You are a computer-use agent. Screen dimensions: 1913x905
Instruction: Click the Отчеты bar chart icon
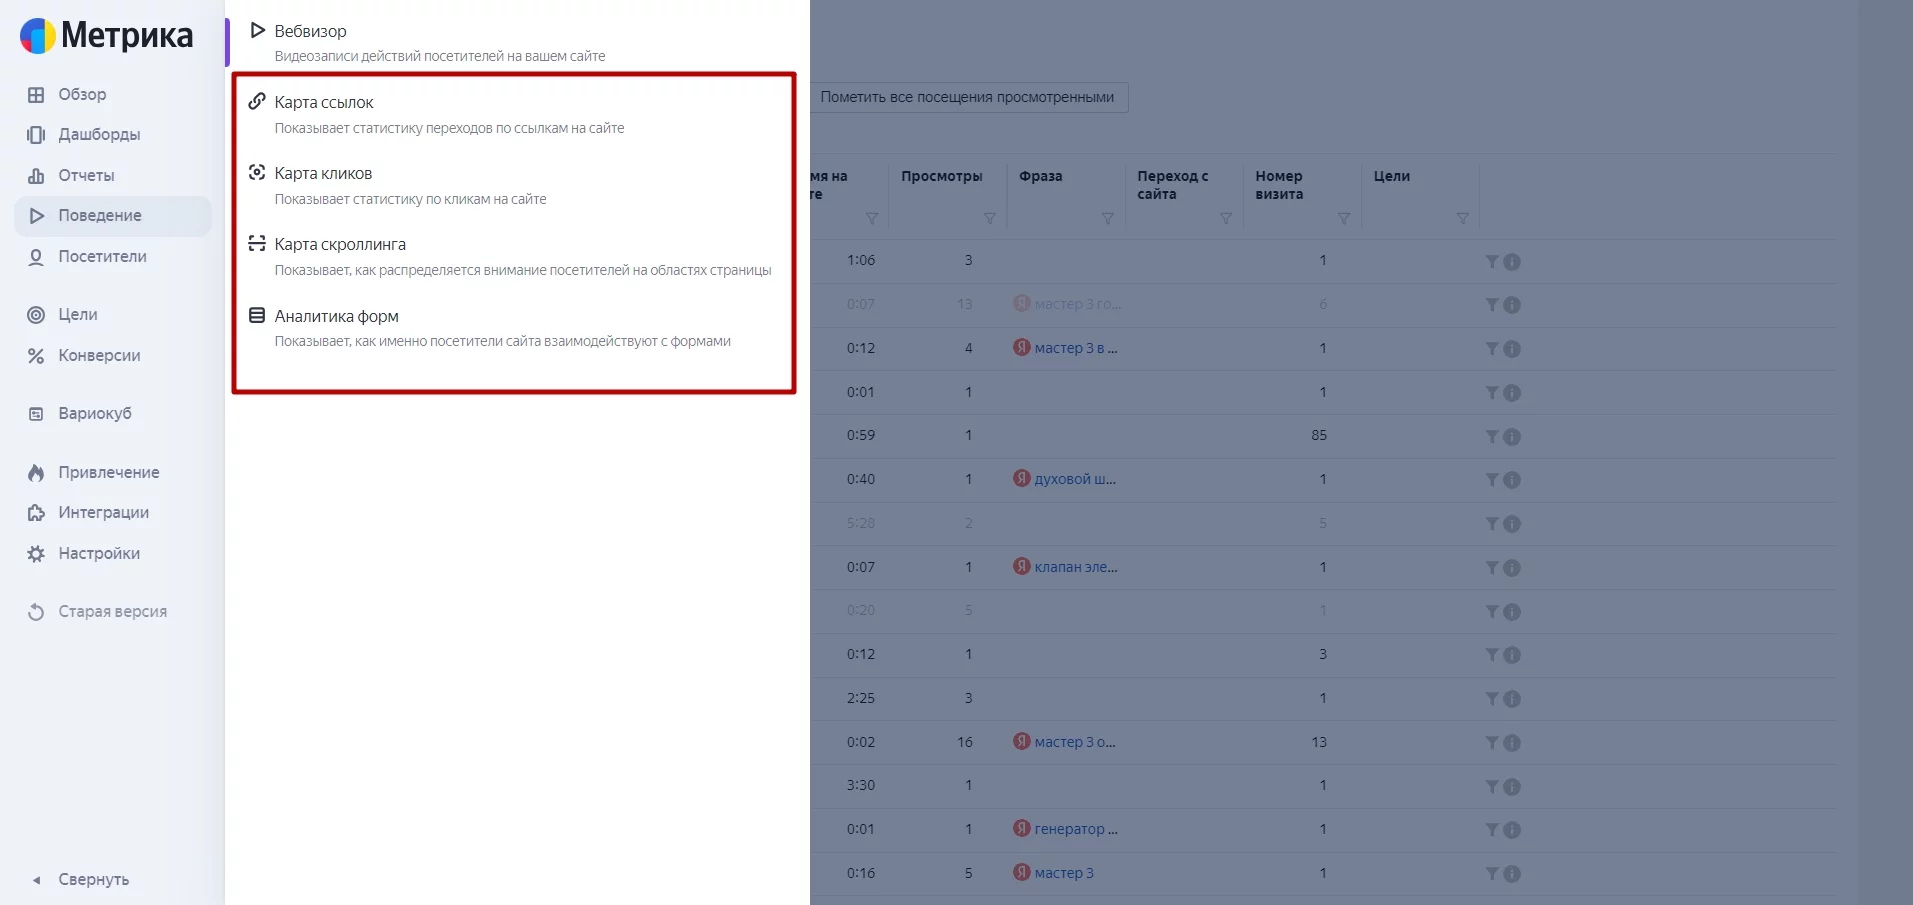pos(36,176)
